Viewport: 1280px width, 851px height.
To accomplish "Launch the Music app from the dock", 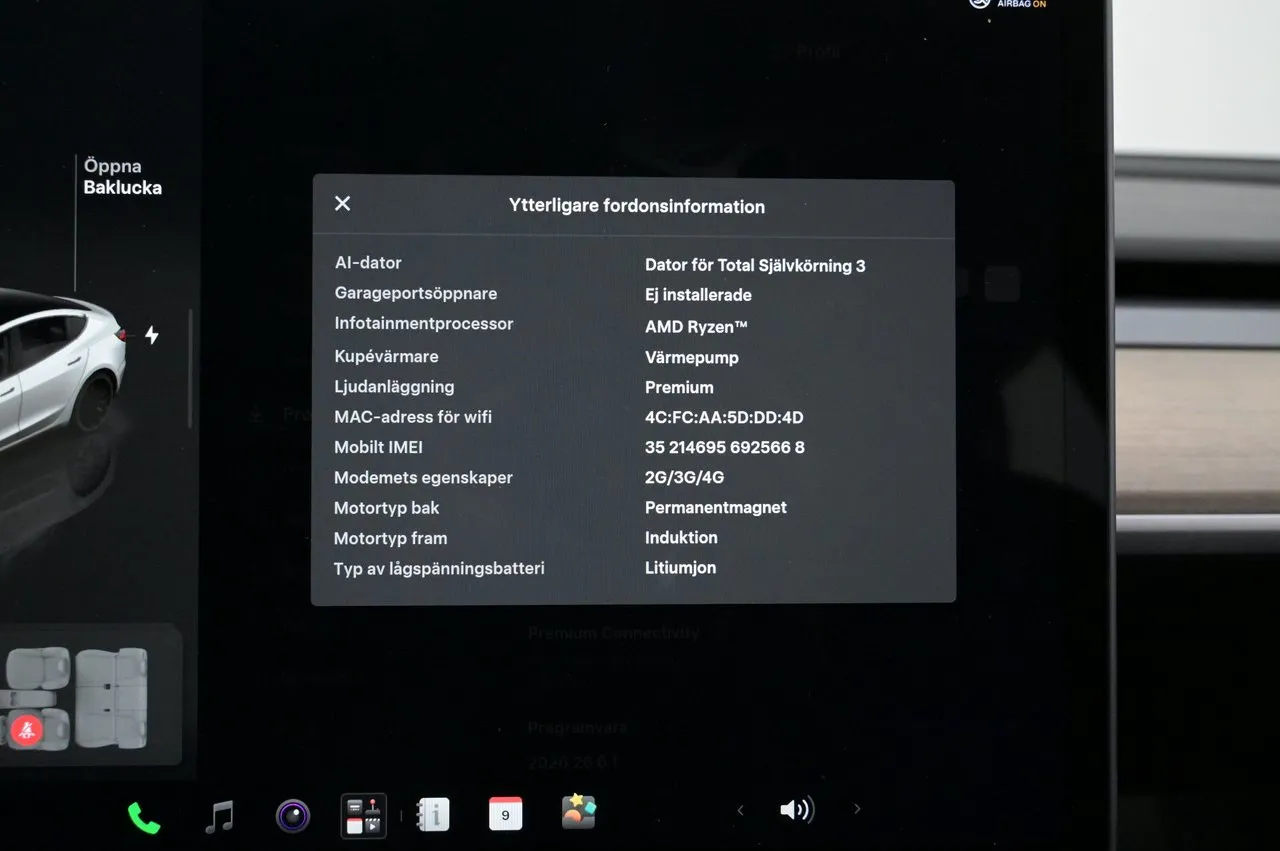I will point(219,817).
